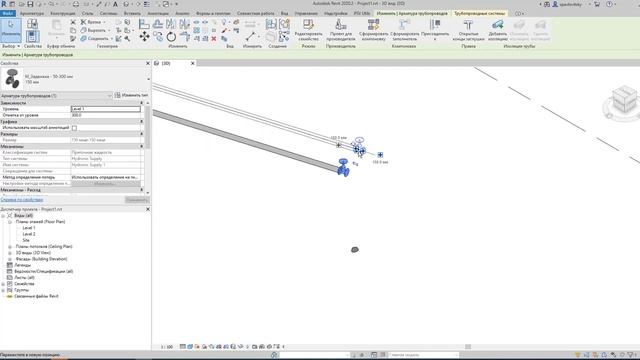Toggle Использовать масштаб аннотаций checkbox

(74, 128)
